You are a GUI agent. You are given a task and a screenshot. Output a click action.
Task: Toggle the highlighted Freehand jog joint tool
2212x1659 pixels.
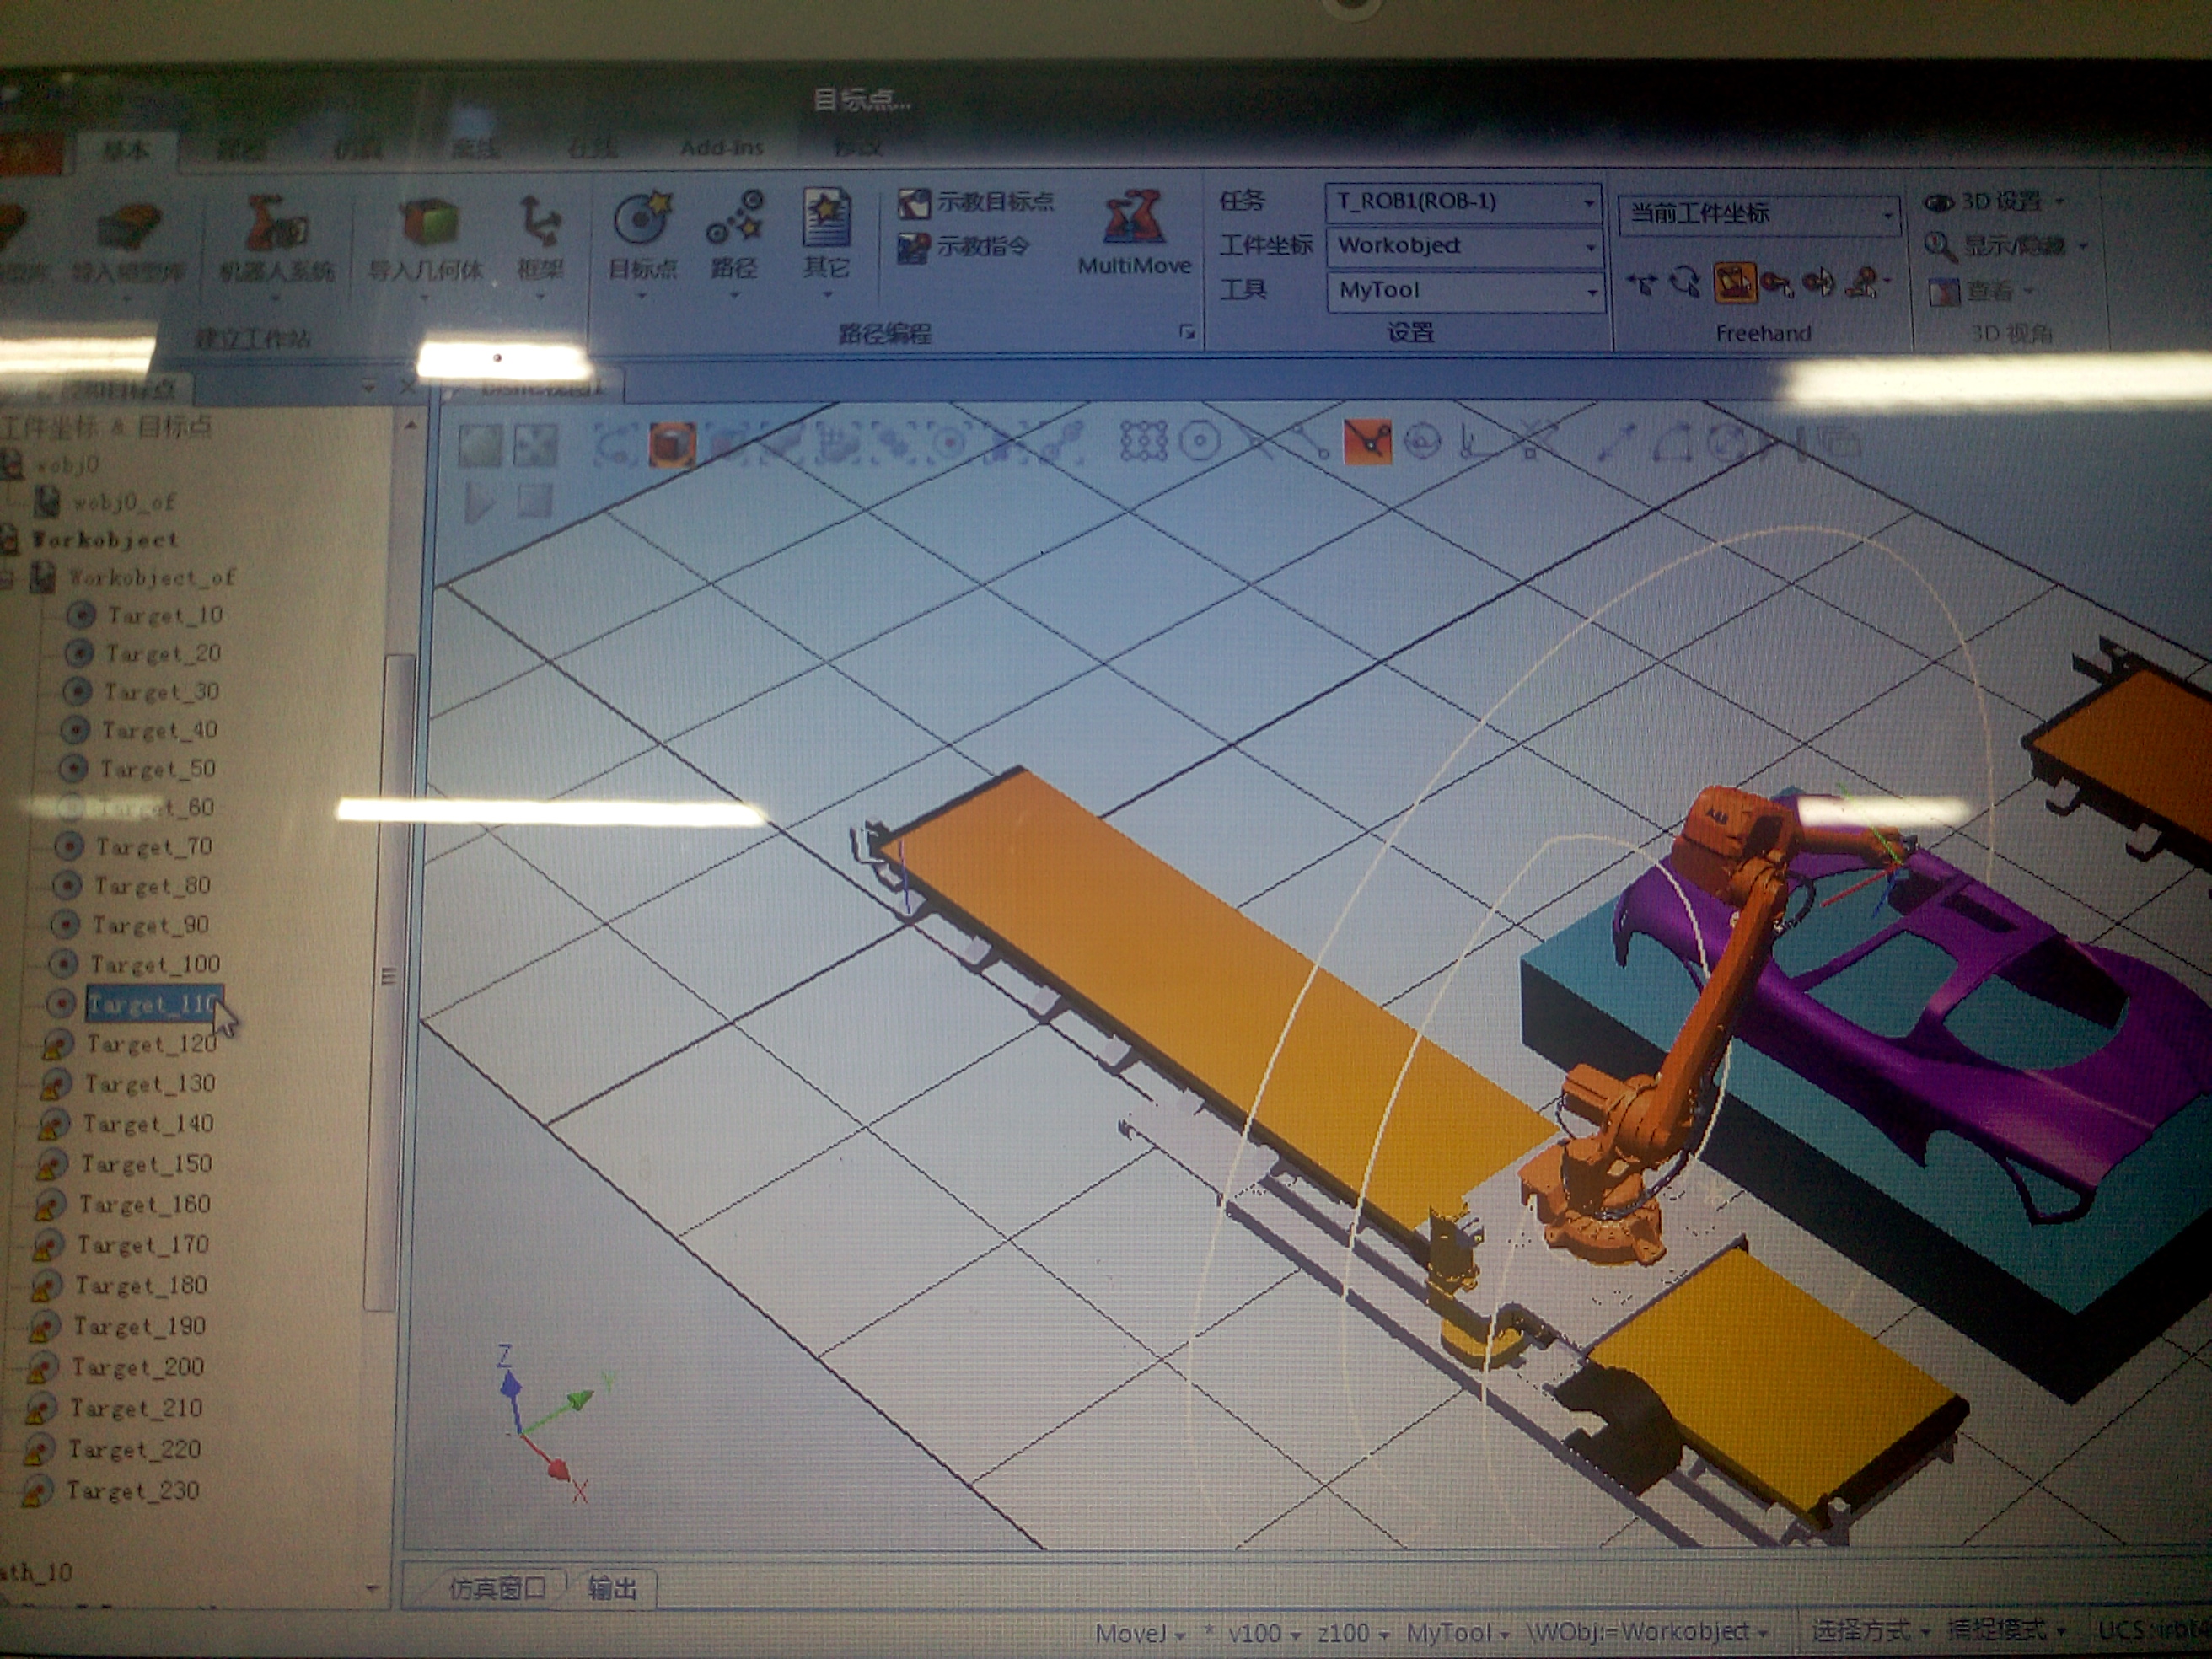pos(1735,284)
